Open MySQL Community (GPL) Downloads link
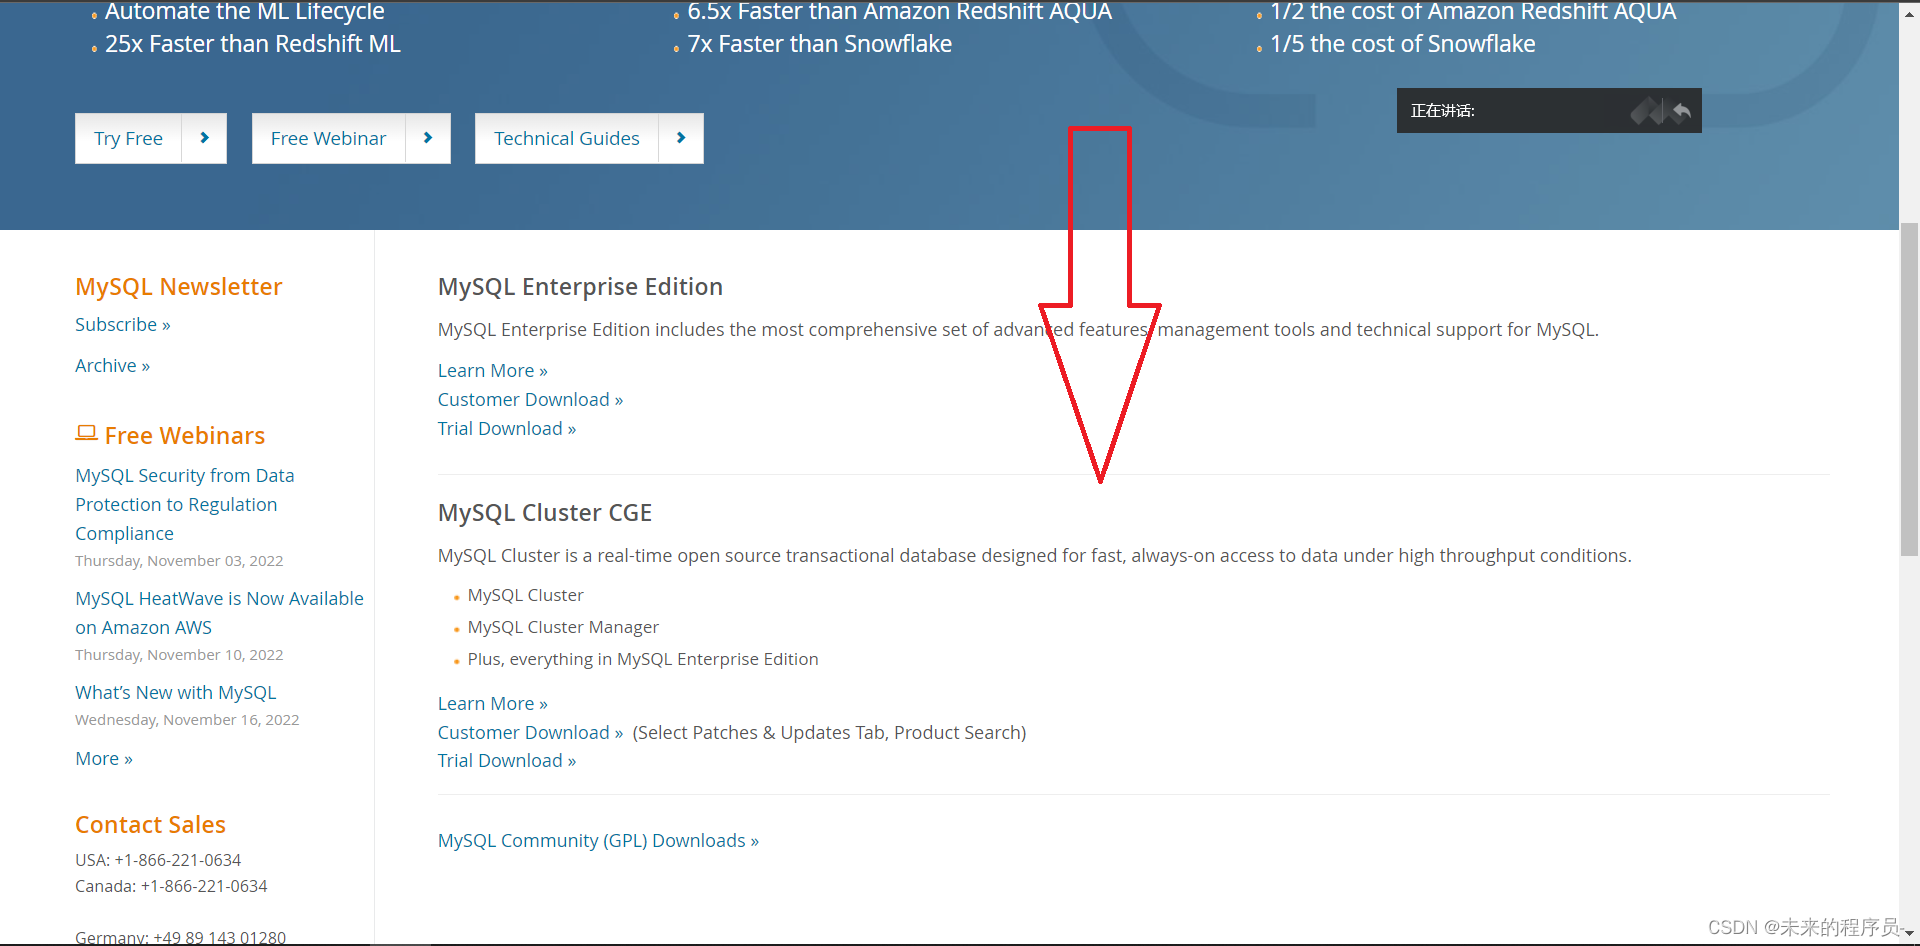The width and height of the screenshot is (1920, 946). tap(598, 841)
